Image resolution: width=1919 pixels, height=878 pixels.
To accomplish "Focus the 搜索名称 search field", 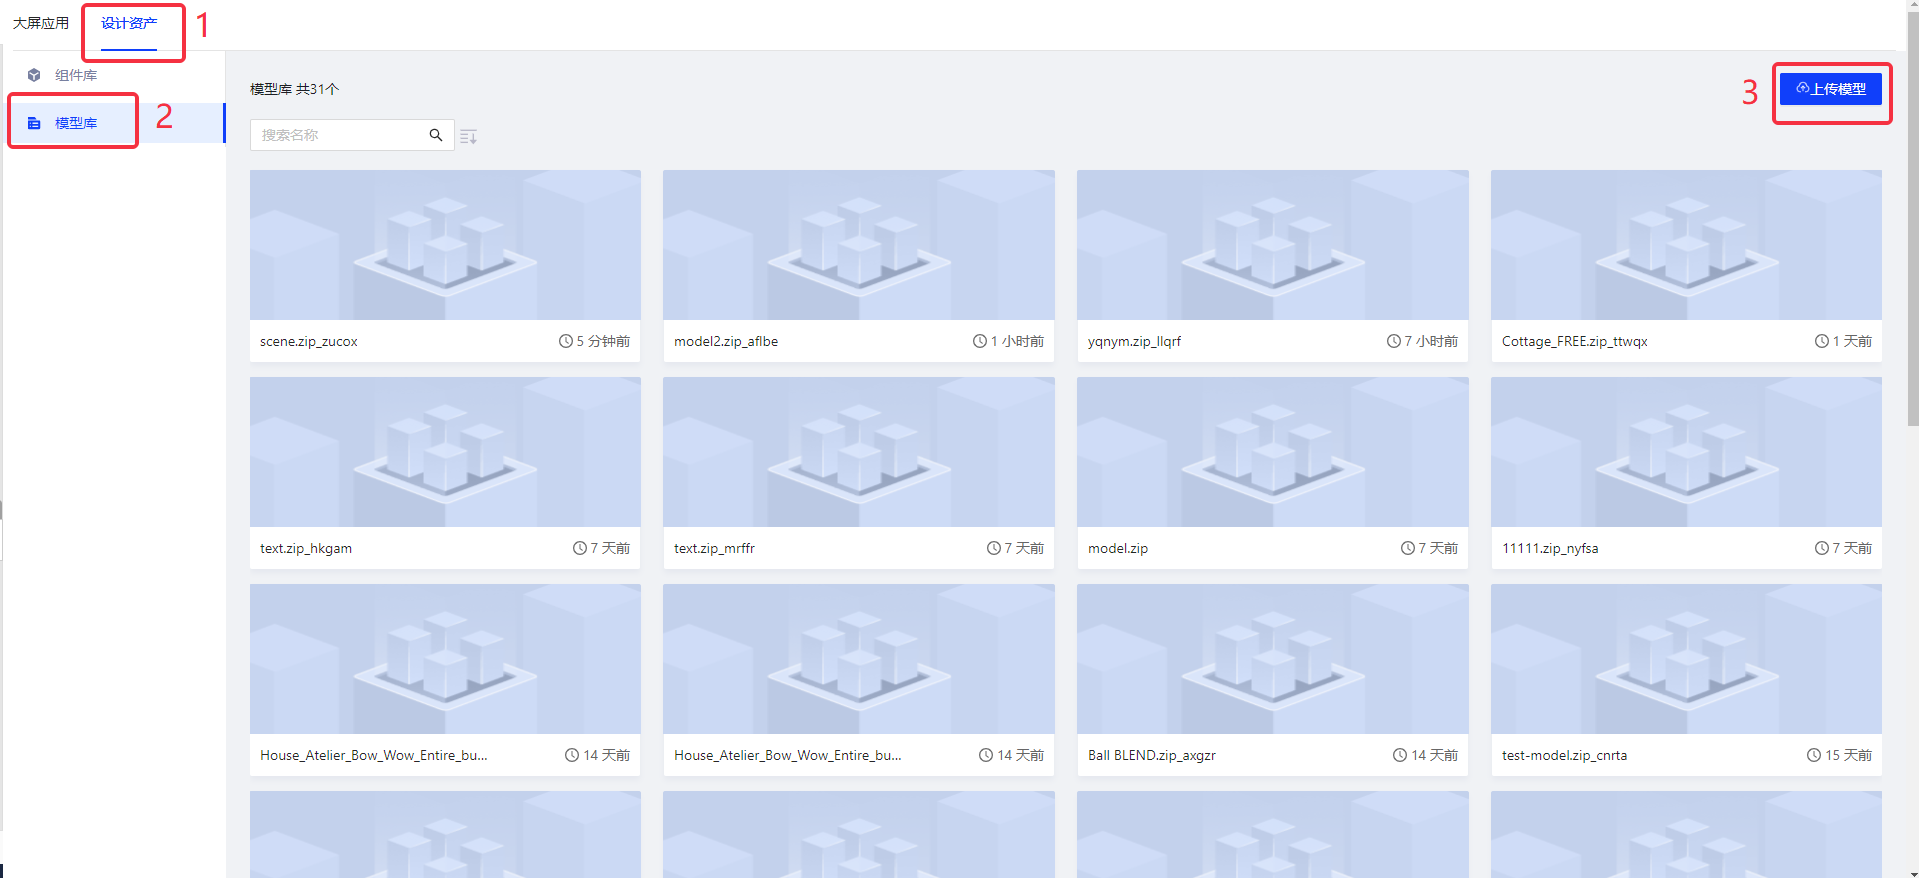I will click(x=340, y=135).
